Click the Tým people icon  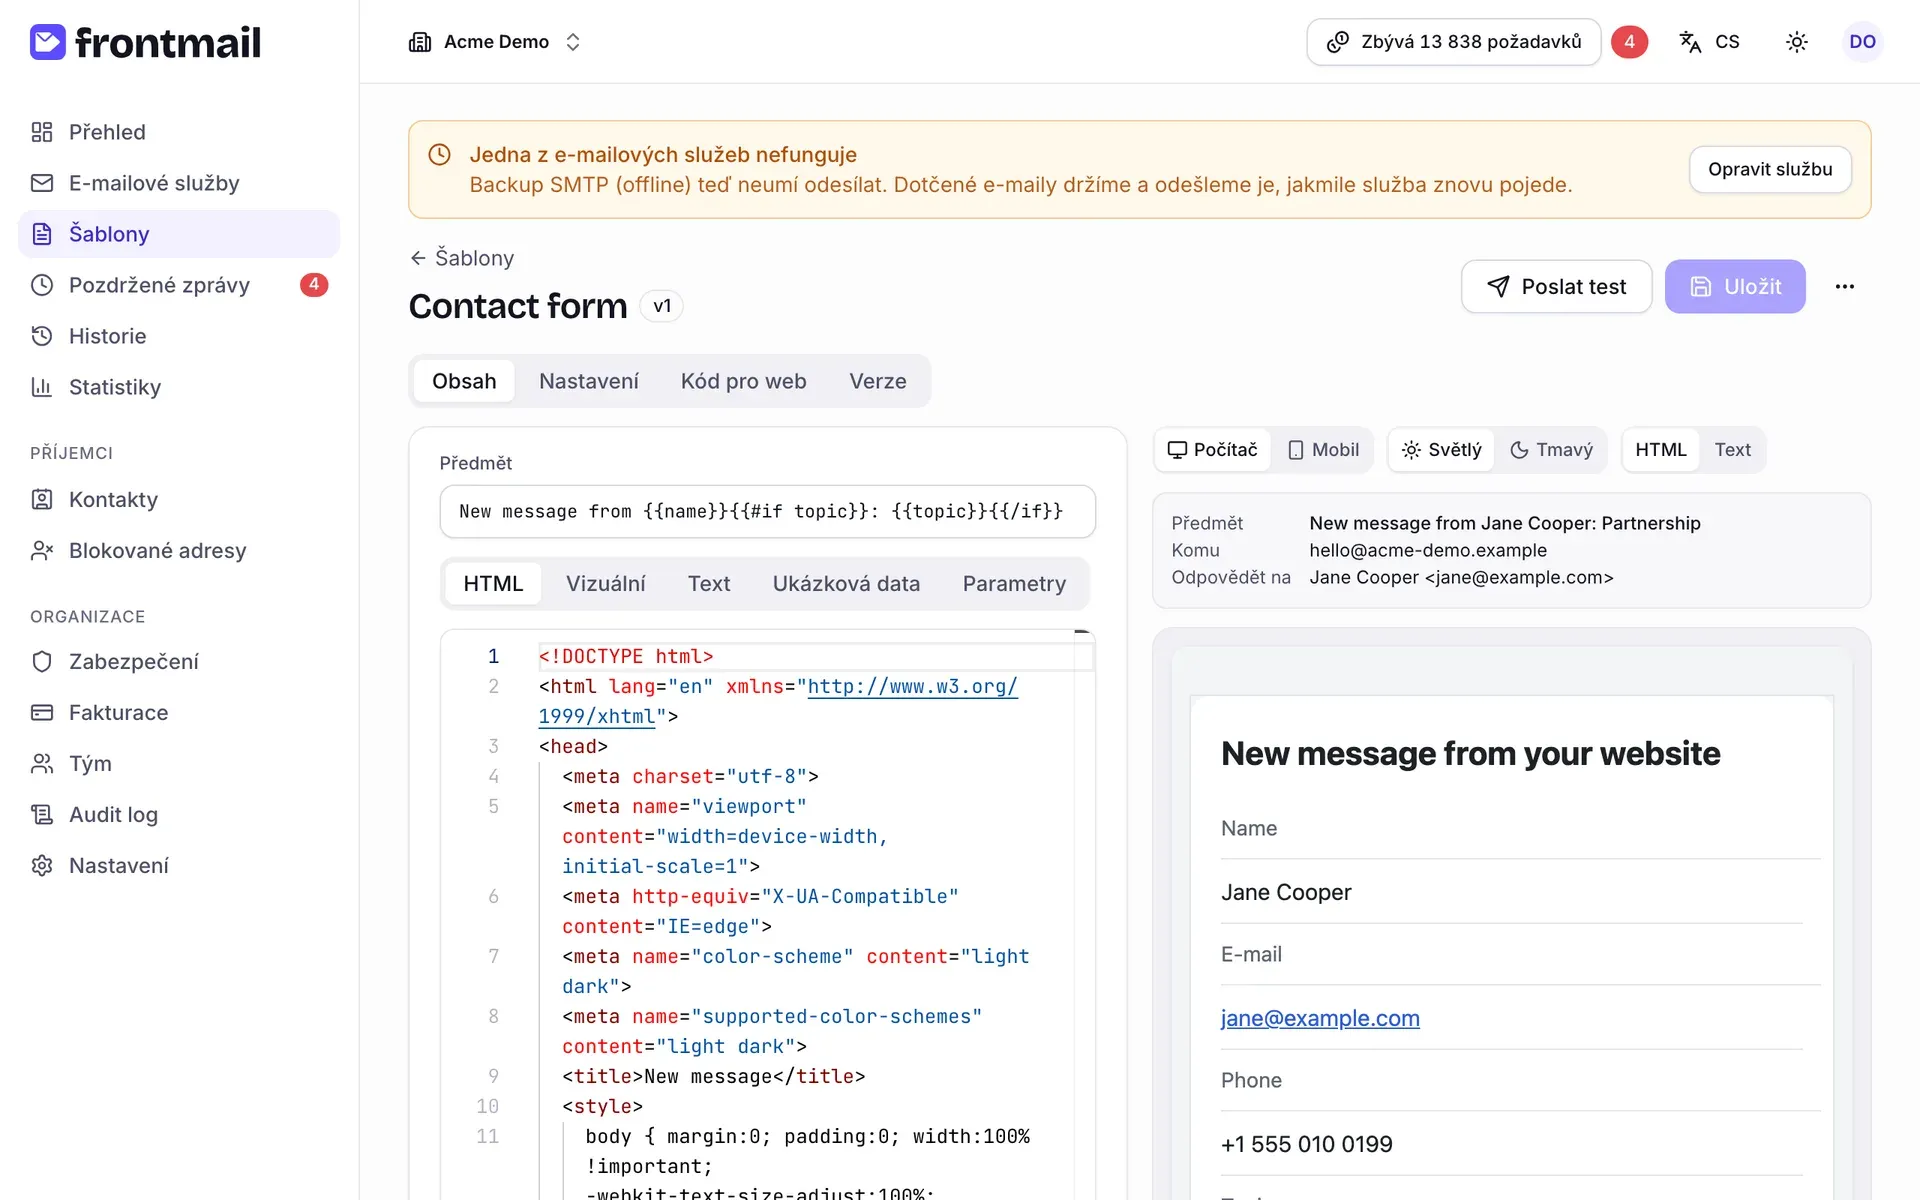(42, 763)
